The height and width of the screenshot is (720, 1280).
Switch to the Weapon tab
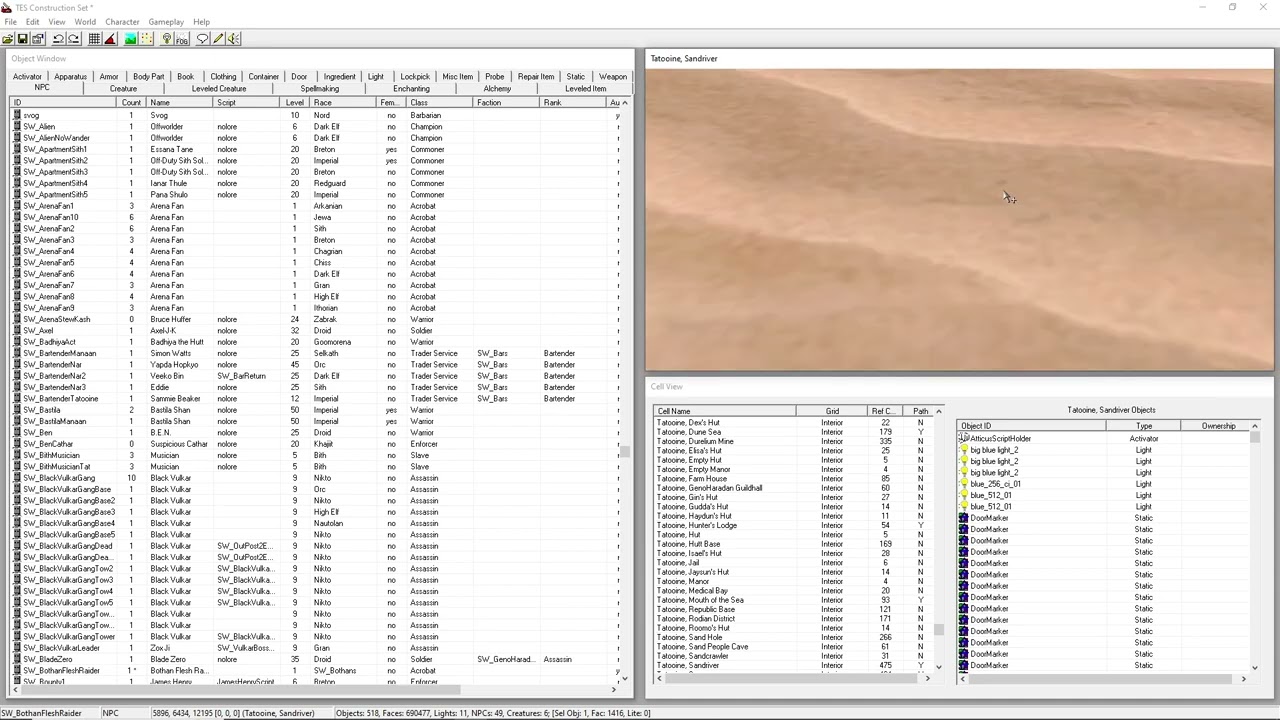pyautogui.click(x=613, y=77)
